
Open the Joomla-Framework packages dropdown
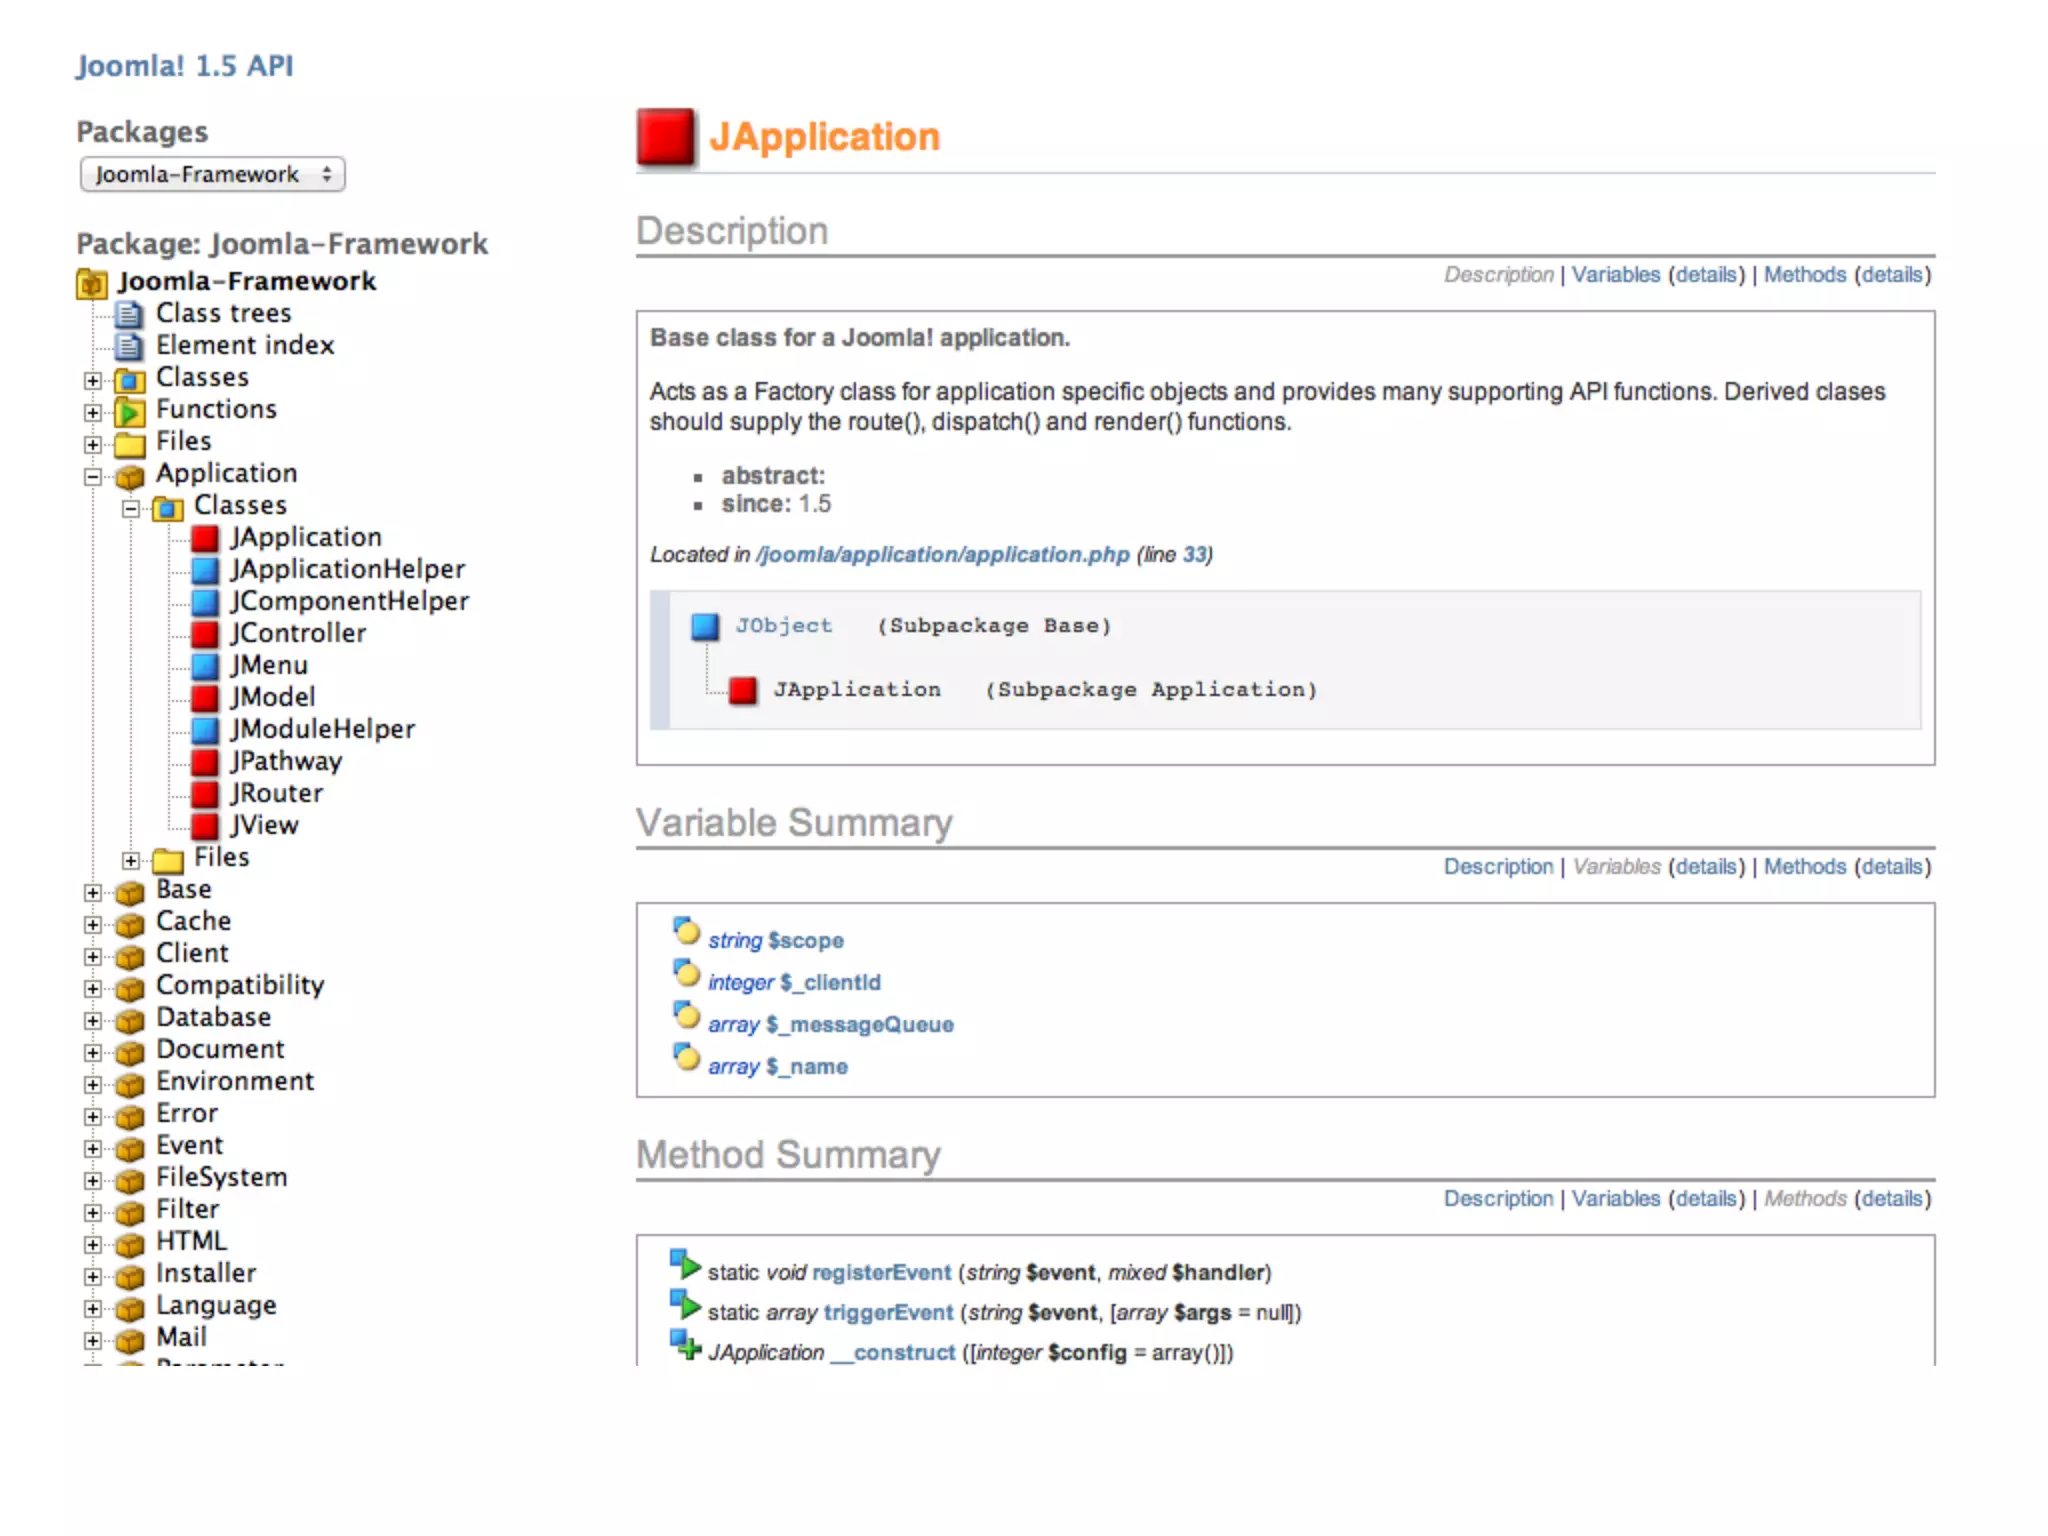212,175
